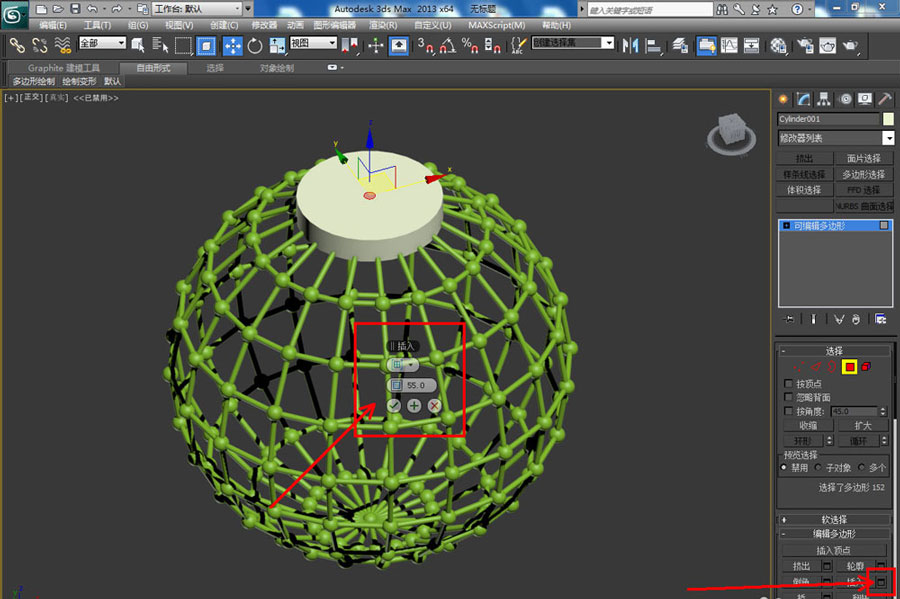This screenshot has height=599, width=900.
Task: Click the New Scene icon
Action: click(41, 9)
